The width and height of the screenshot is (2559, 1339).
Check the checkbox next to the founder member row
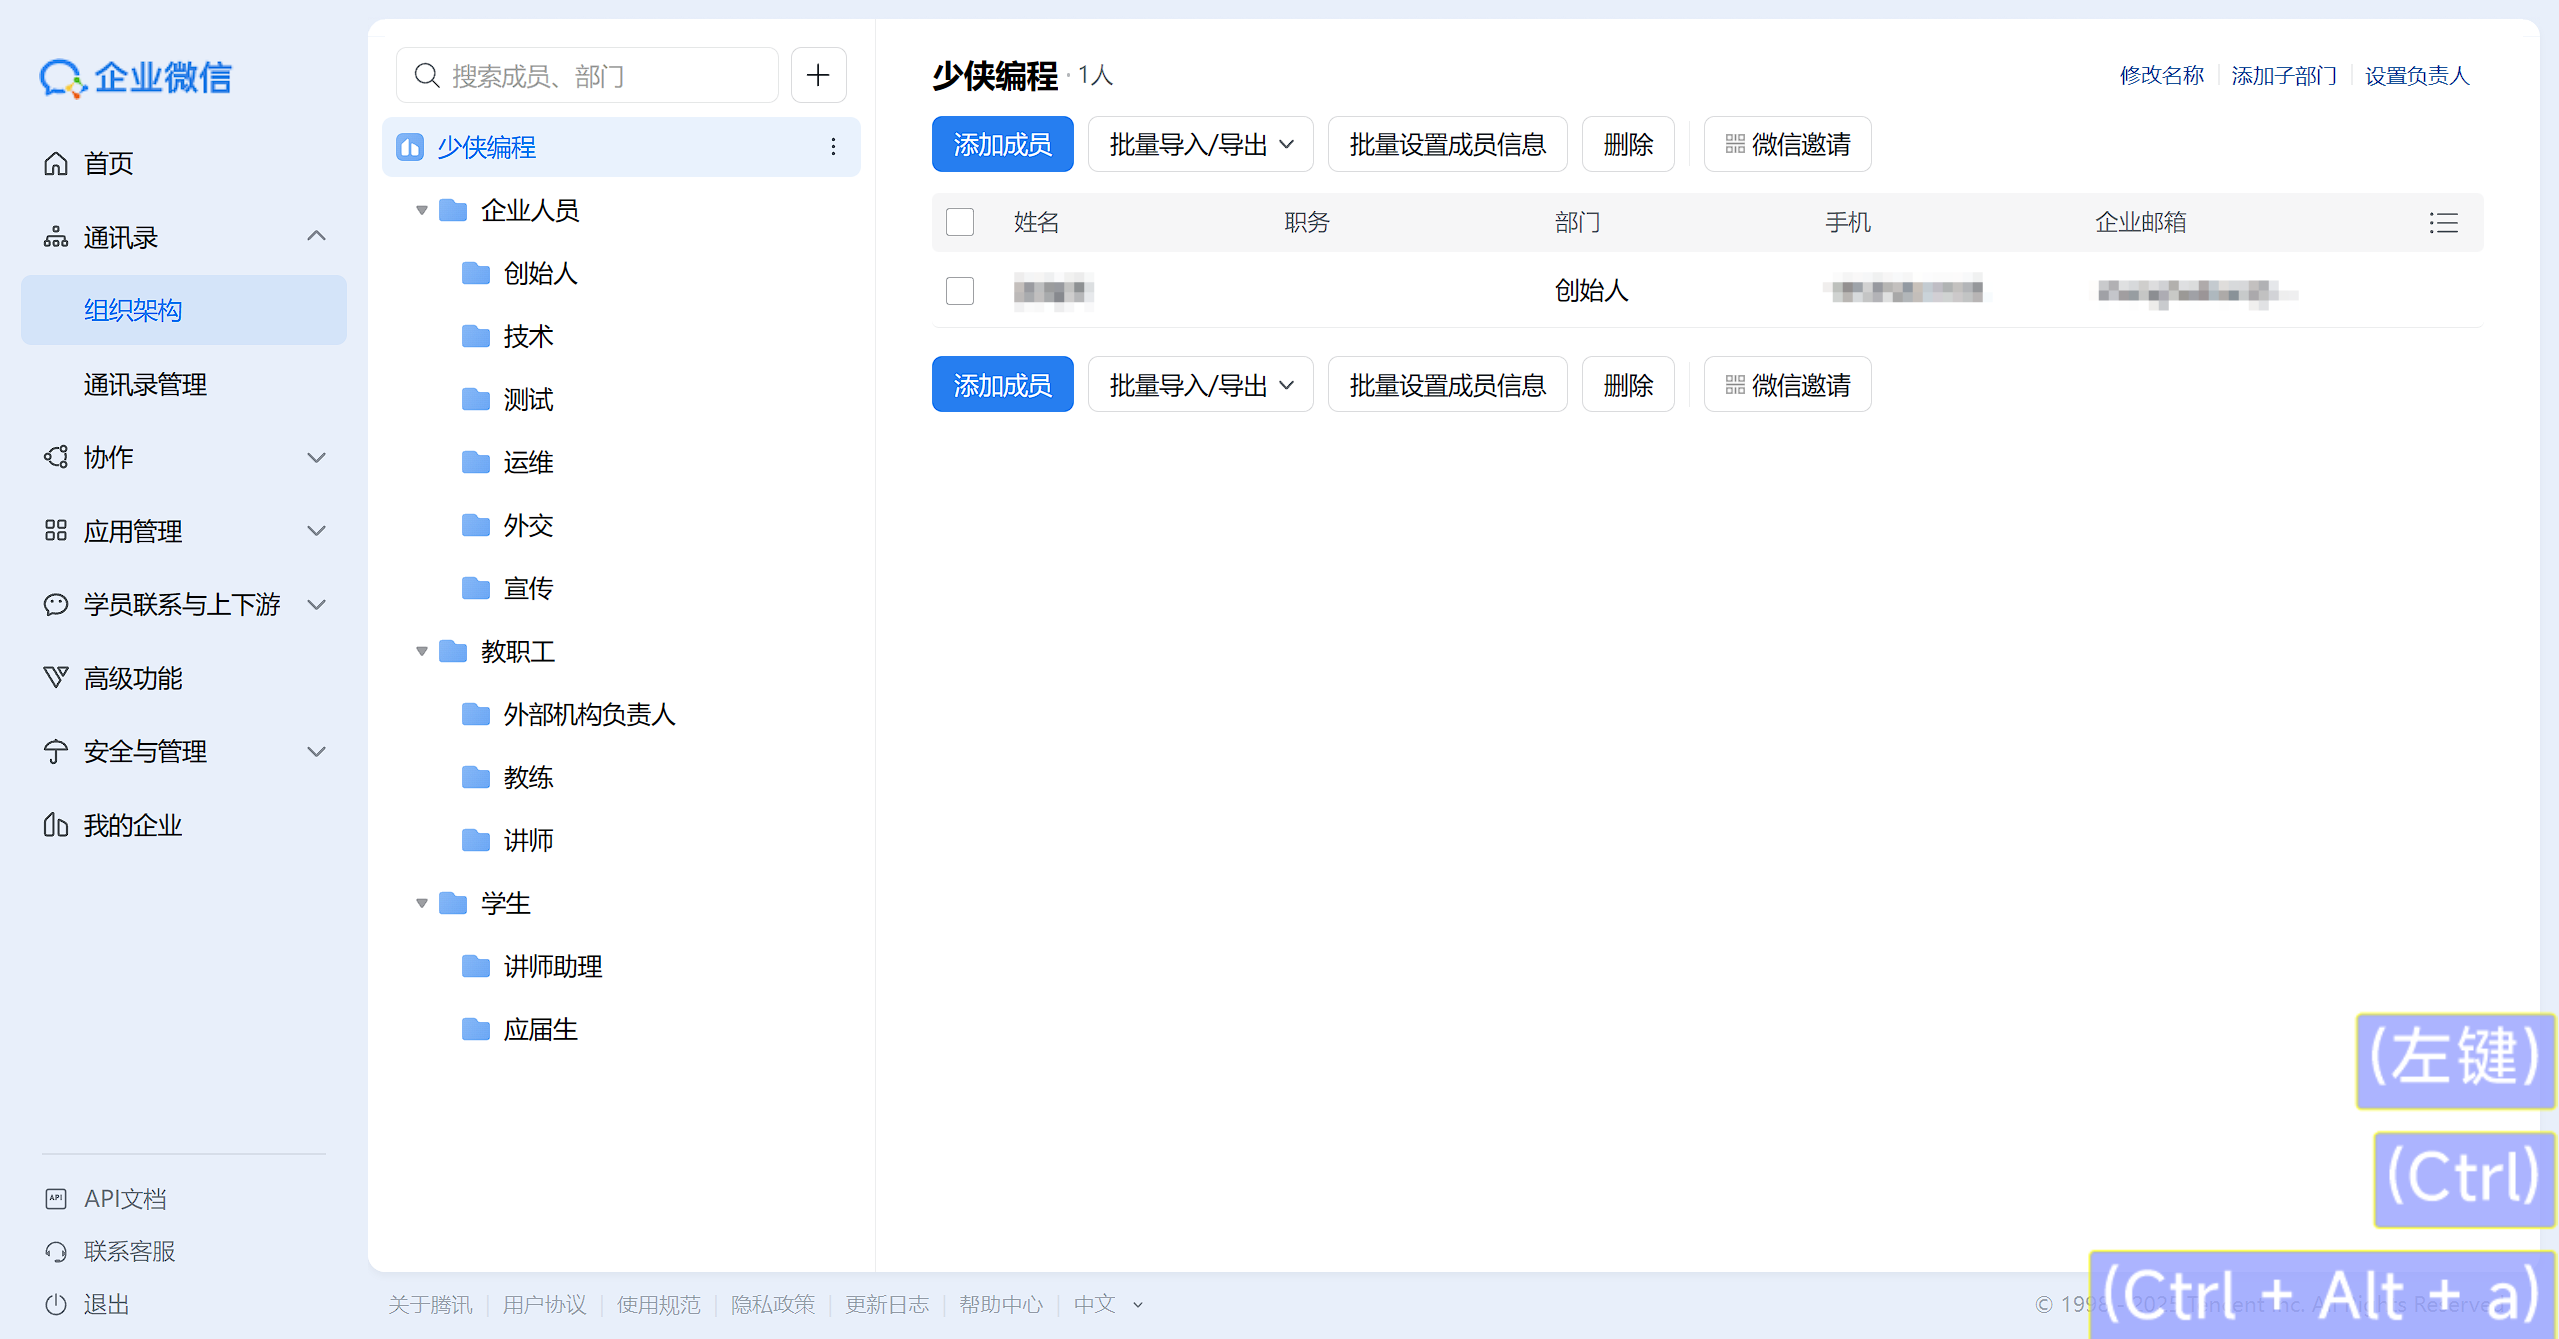point(959,290)
